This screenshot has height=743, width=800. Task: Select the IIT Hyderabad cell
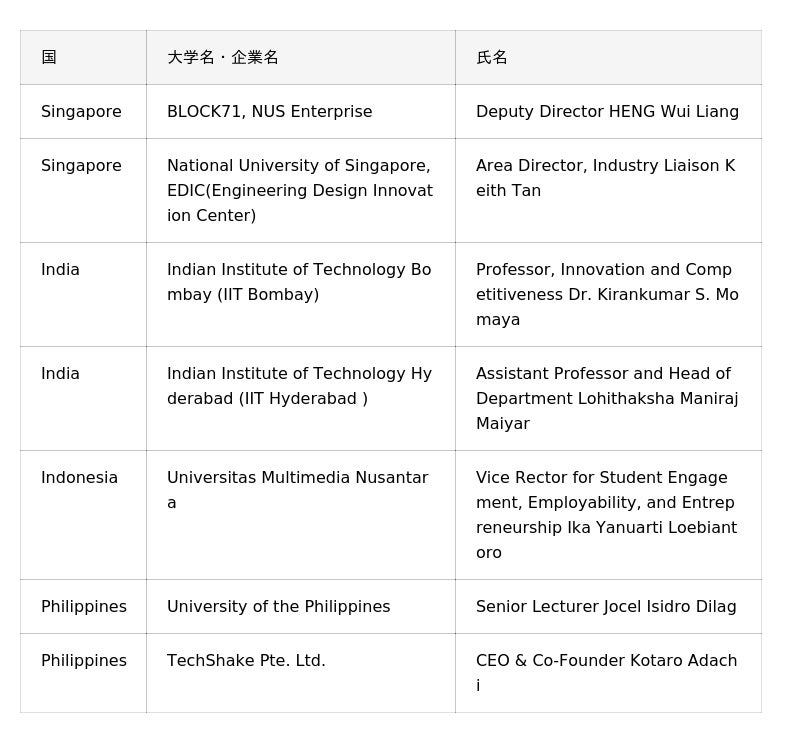click(x=299, y=386)
